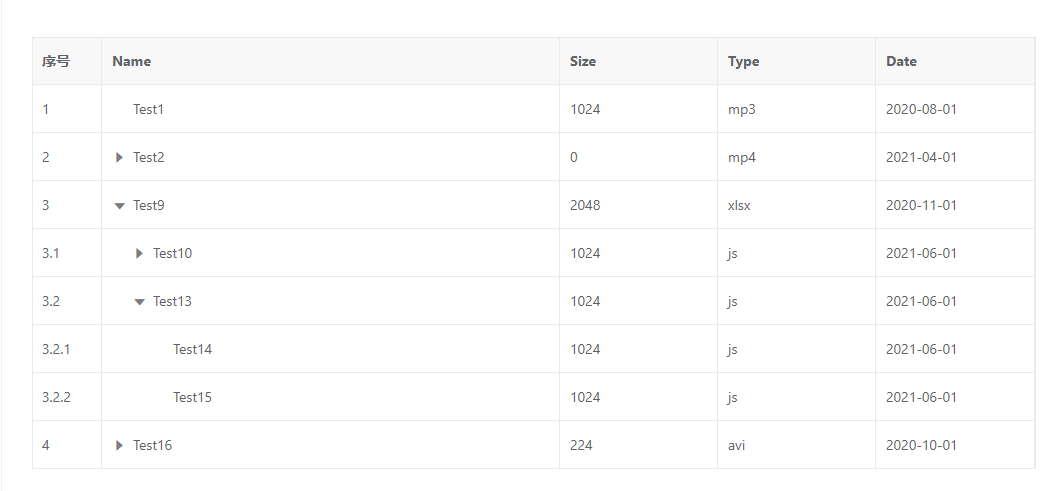Viewport: 1061px width, 491px height.
Task: Select the Test1 row name
Action: coord(148,109)
